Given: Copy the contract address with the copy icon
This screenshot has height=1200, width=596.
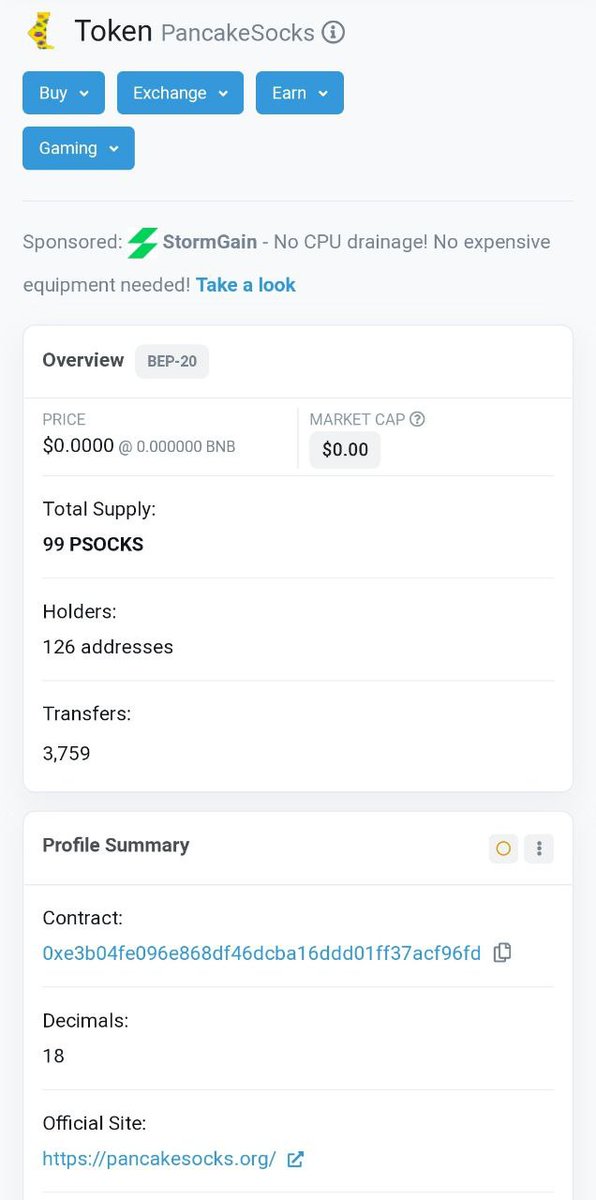Looking at the screenshot, I should coord(502,953).
